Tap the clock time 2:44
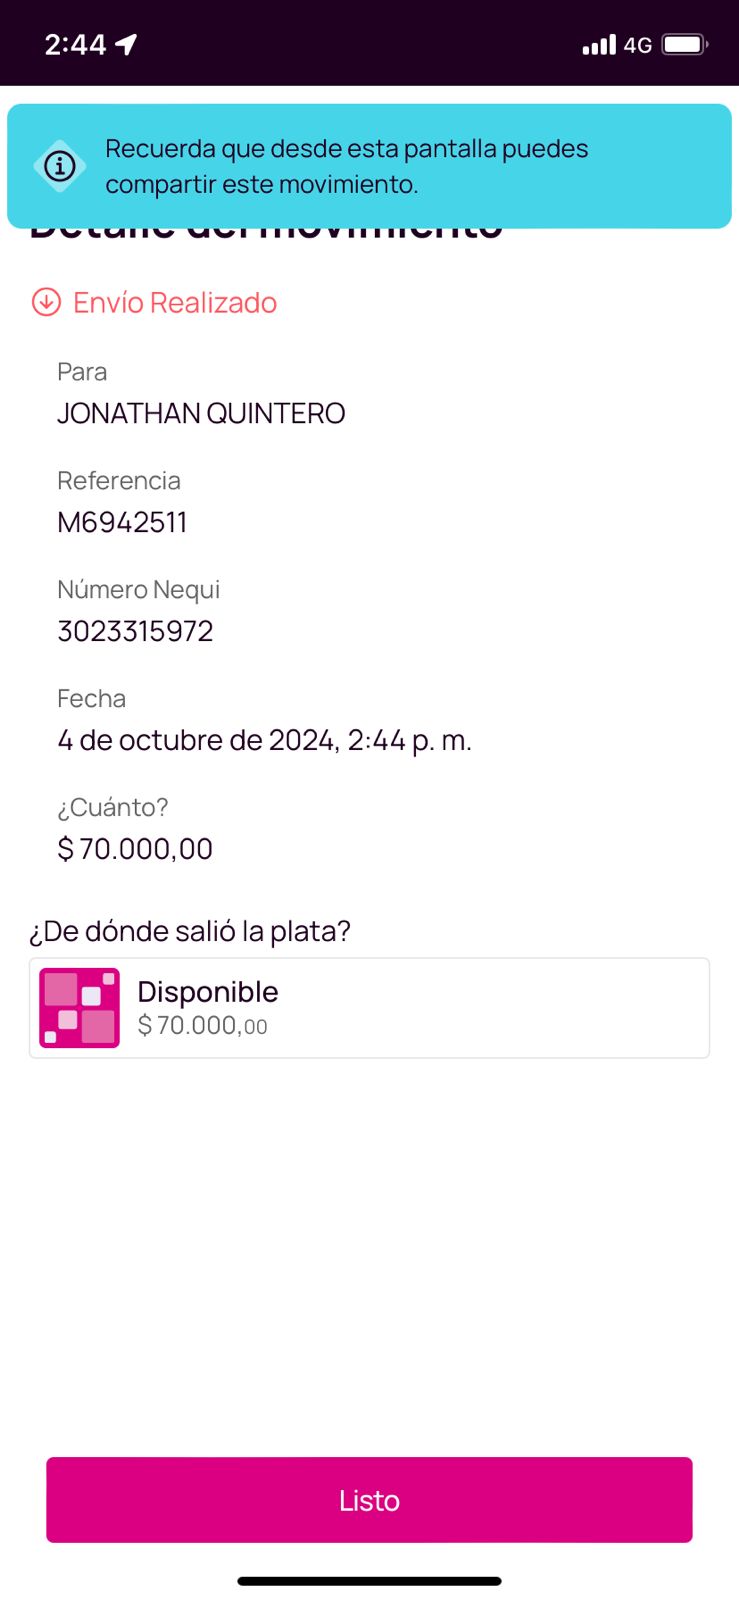The image size is (739, 1600). point(75,44)
